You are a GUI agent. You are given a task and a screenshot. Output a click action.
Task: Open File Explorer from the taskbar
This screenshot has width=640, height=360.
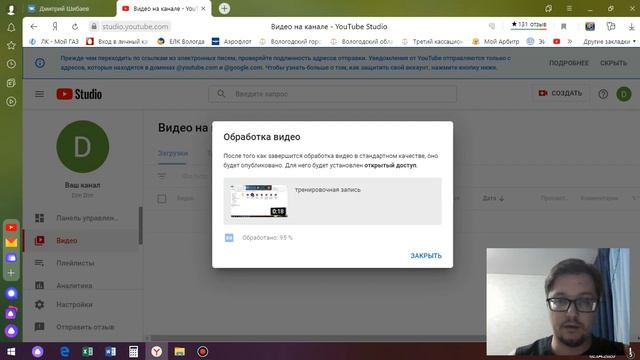click(179, 351)
